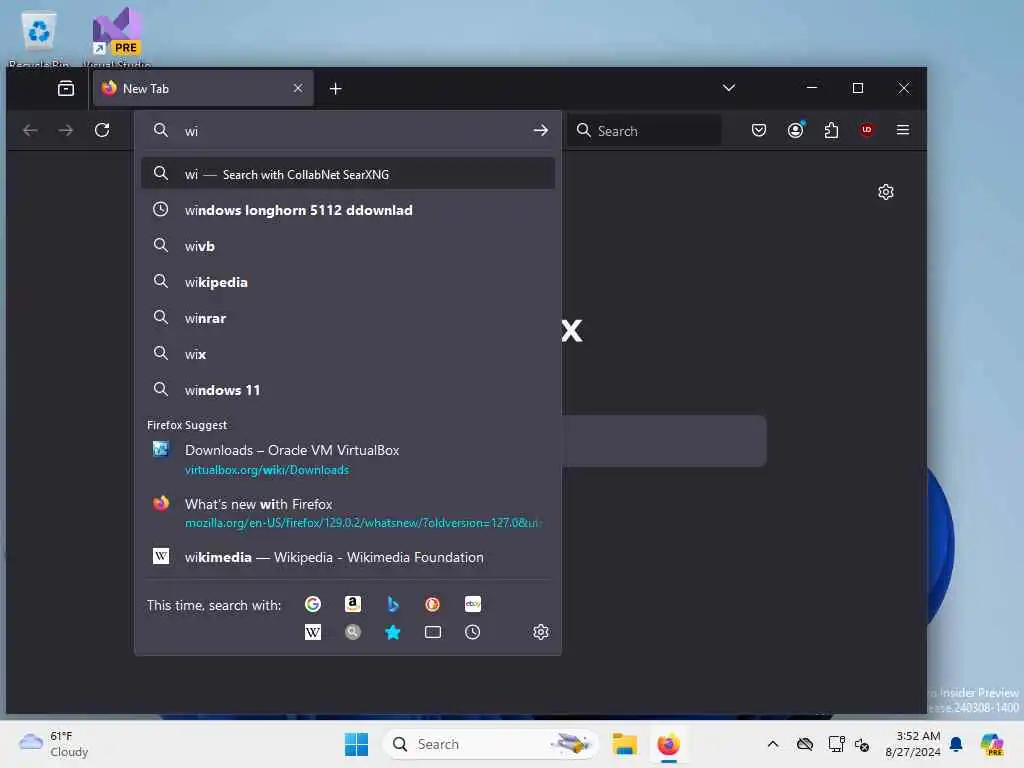
Task: Search open tabs using the tab icon
Action: click(432, 632)
